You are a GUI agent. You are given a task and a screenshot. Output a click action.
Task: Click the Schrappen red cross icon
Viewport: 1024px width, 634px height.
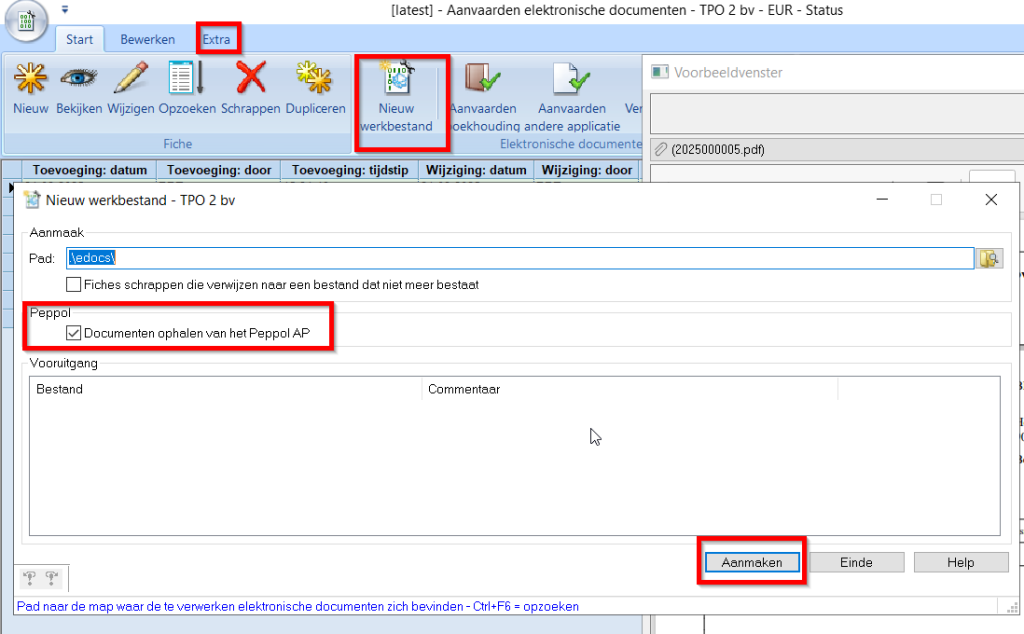click(250, 80)
